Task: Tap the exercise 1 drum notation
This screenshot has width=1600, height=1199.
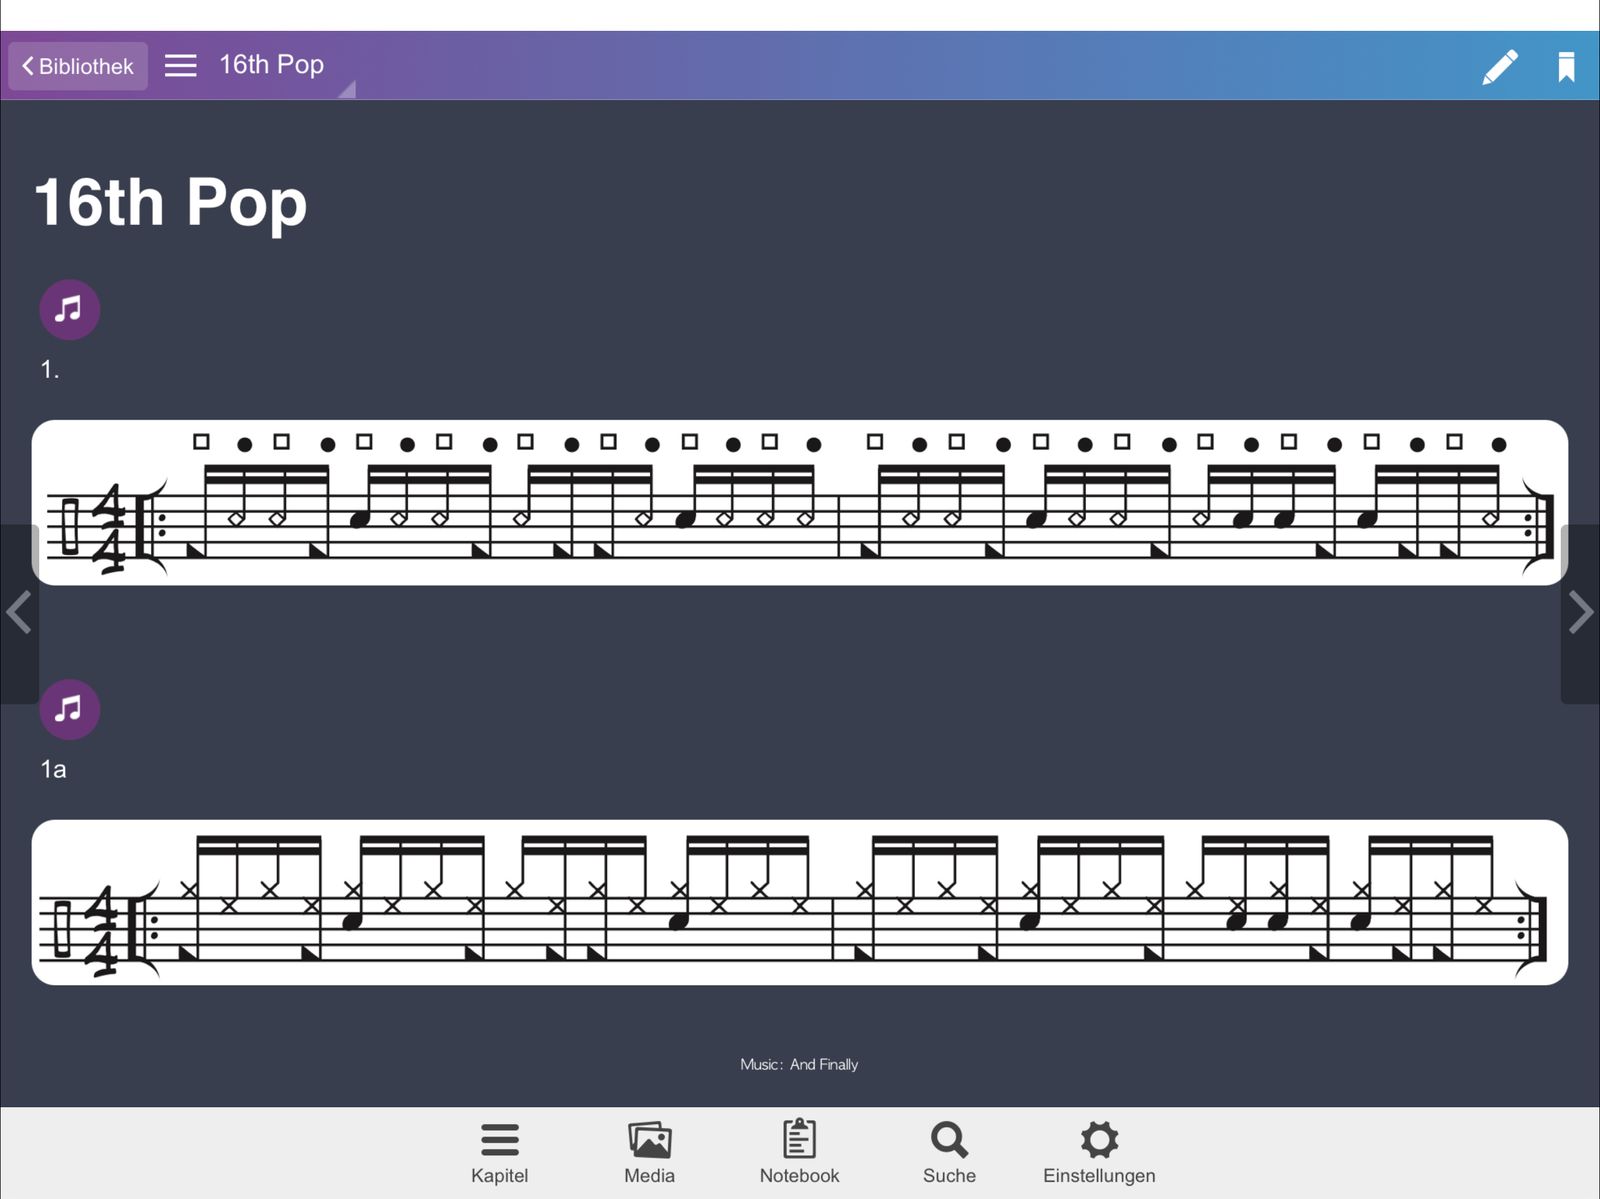Action: [x=799, y=502]
